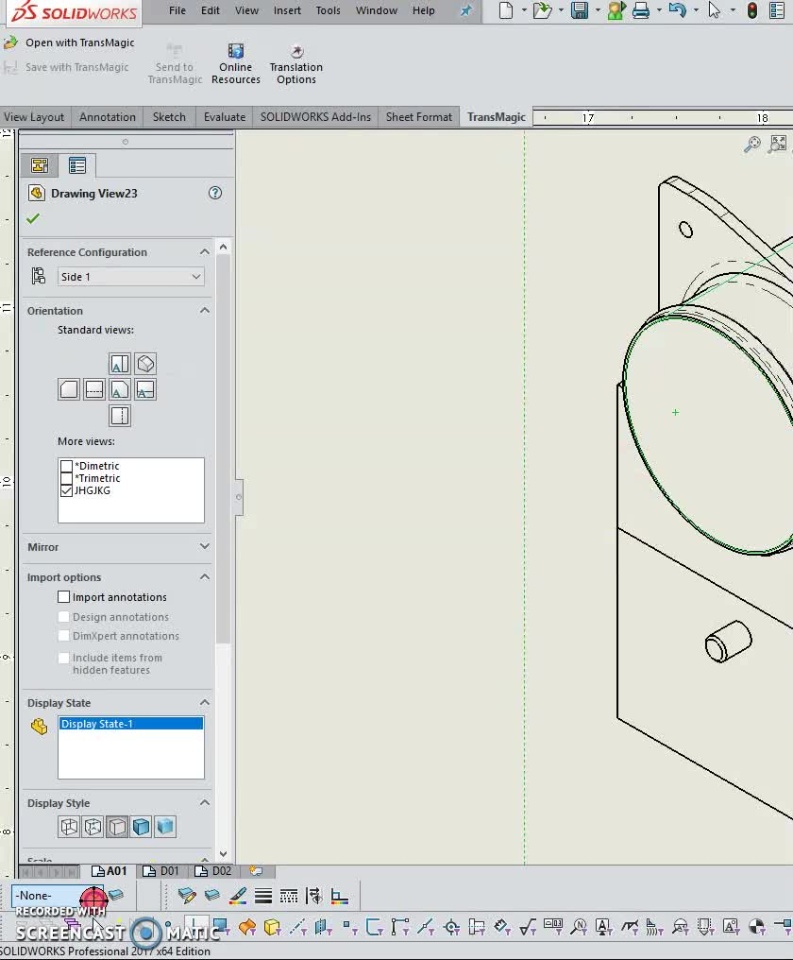
Task: Toggle DimXpert annotations checkbox
Action: coord(64,636)
